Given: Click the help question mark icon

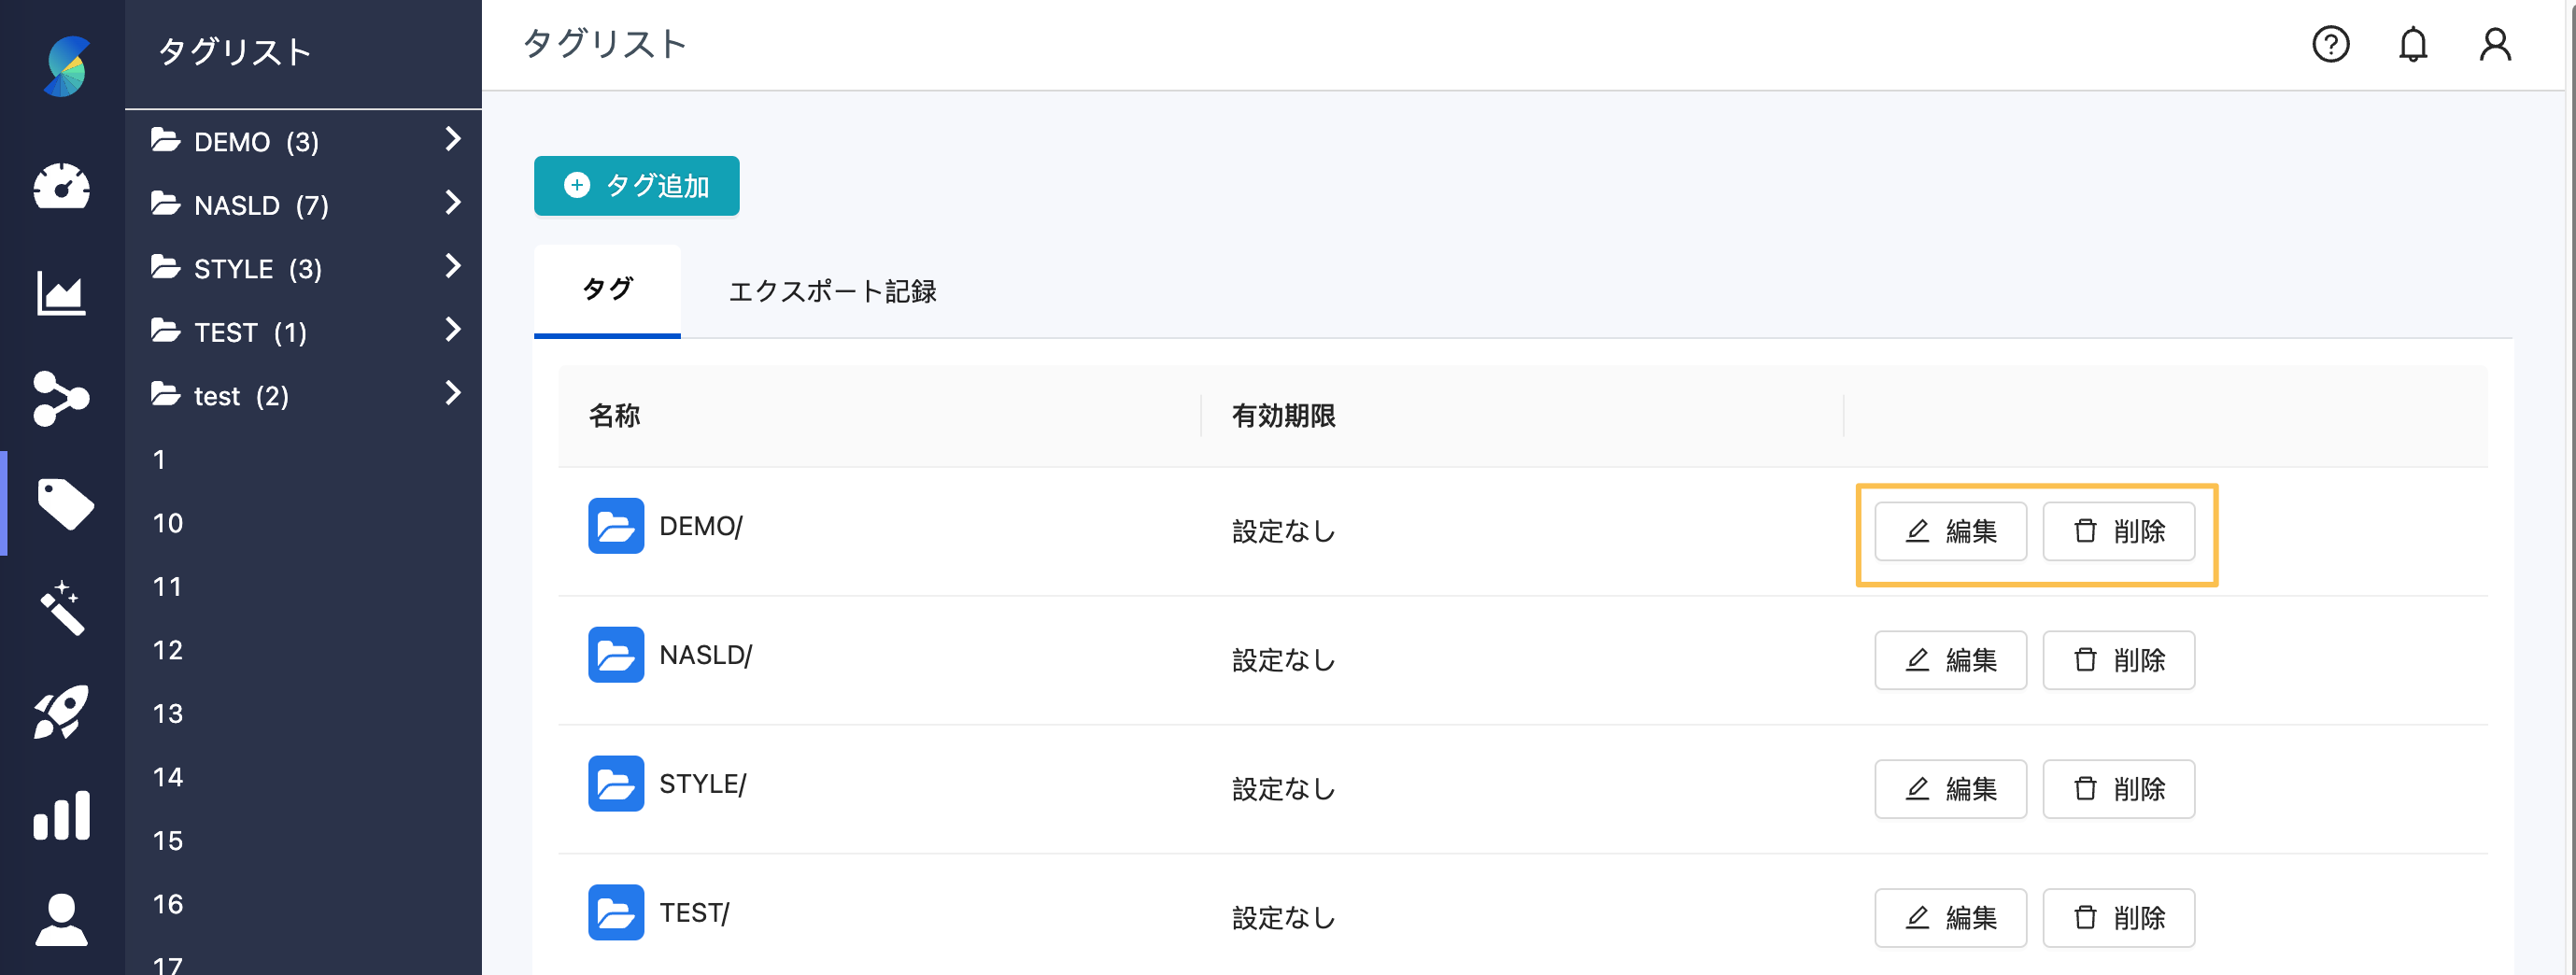Looking at the screenshot, I should click(2330, 44).
